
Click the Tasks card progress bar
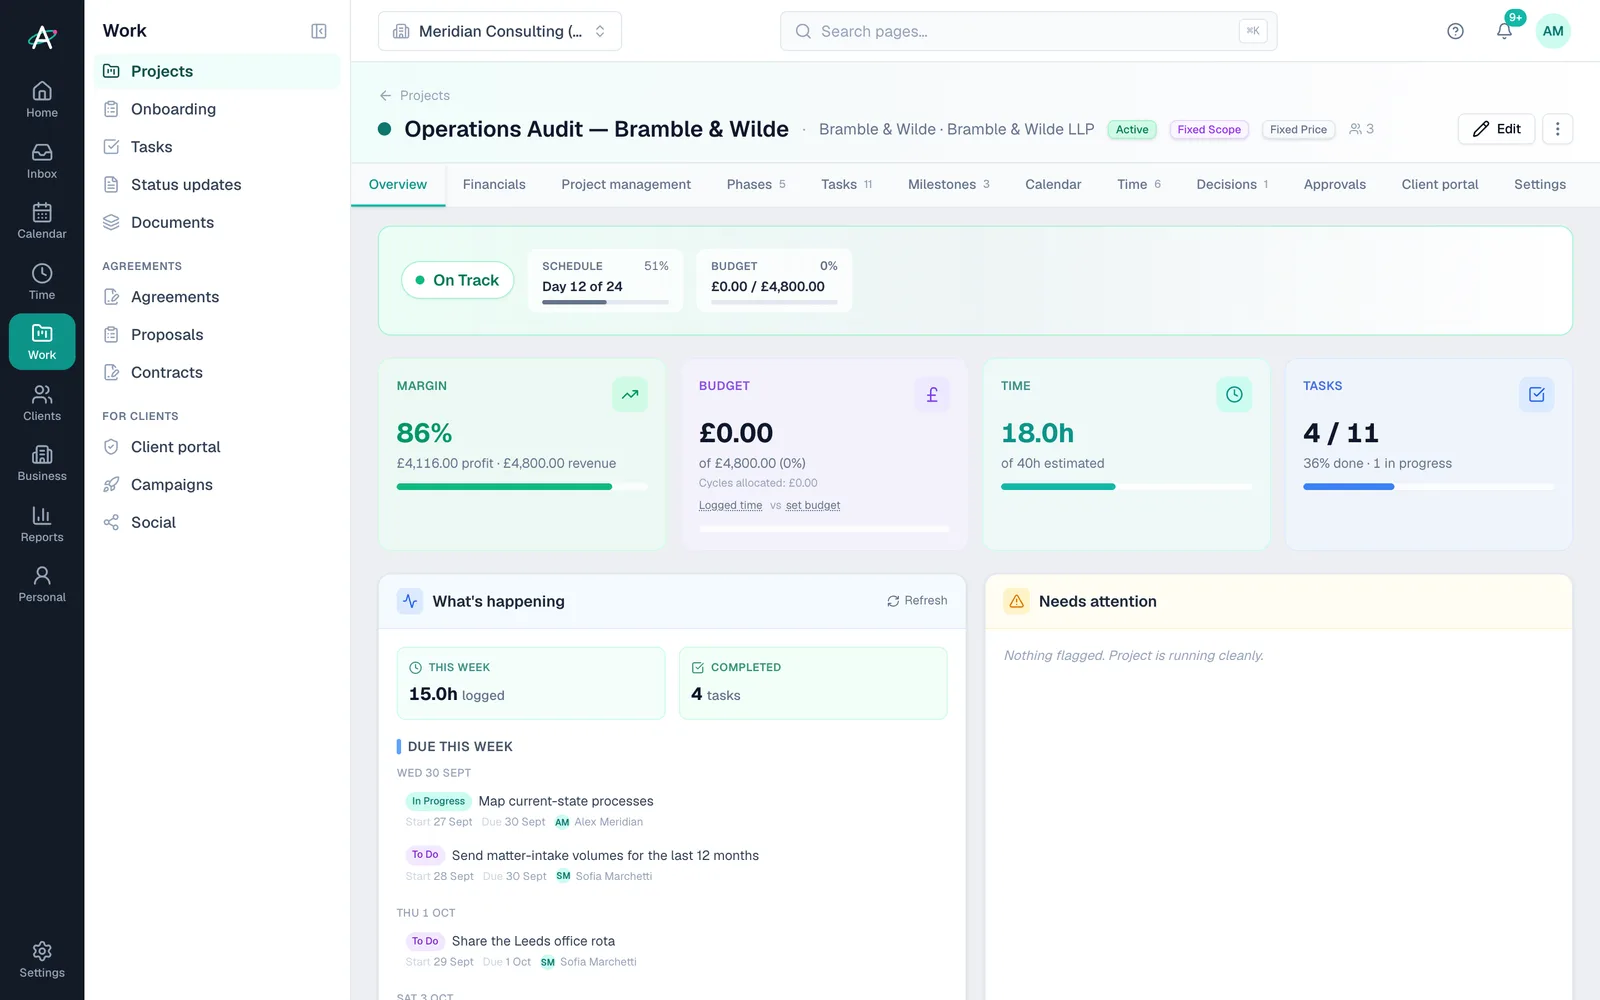click(x=1428, y=487)
